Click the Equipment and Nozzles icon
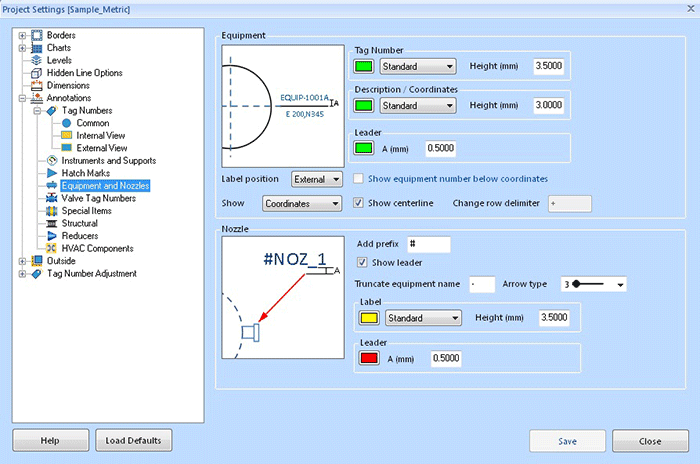The height and width of the screenshot is (464, 700). 52,185
